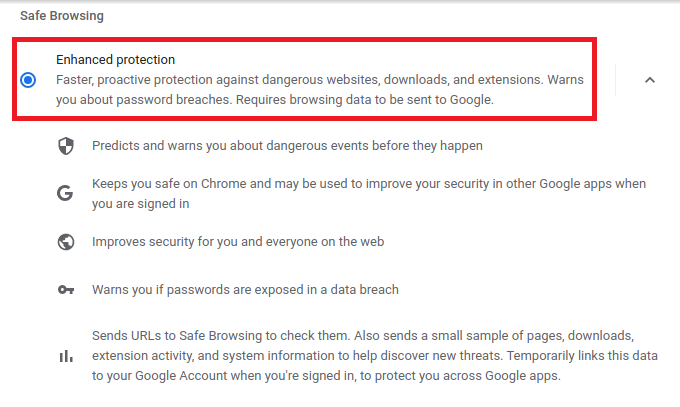This screenshot has height=407, width=680.
Task: Click the shield icon for dangerous events
Action: pyautogui.click(x=67, y=146)
